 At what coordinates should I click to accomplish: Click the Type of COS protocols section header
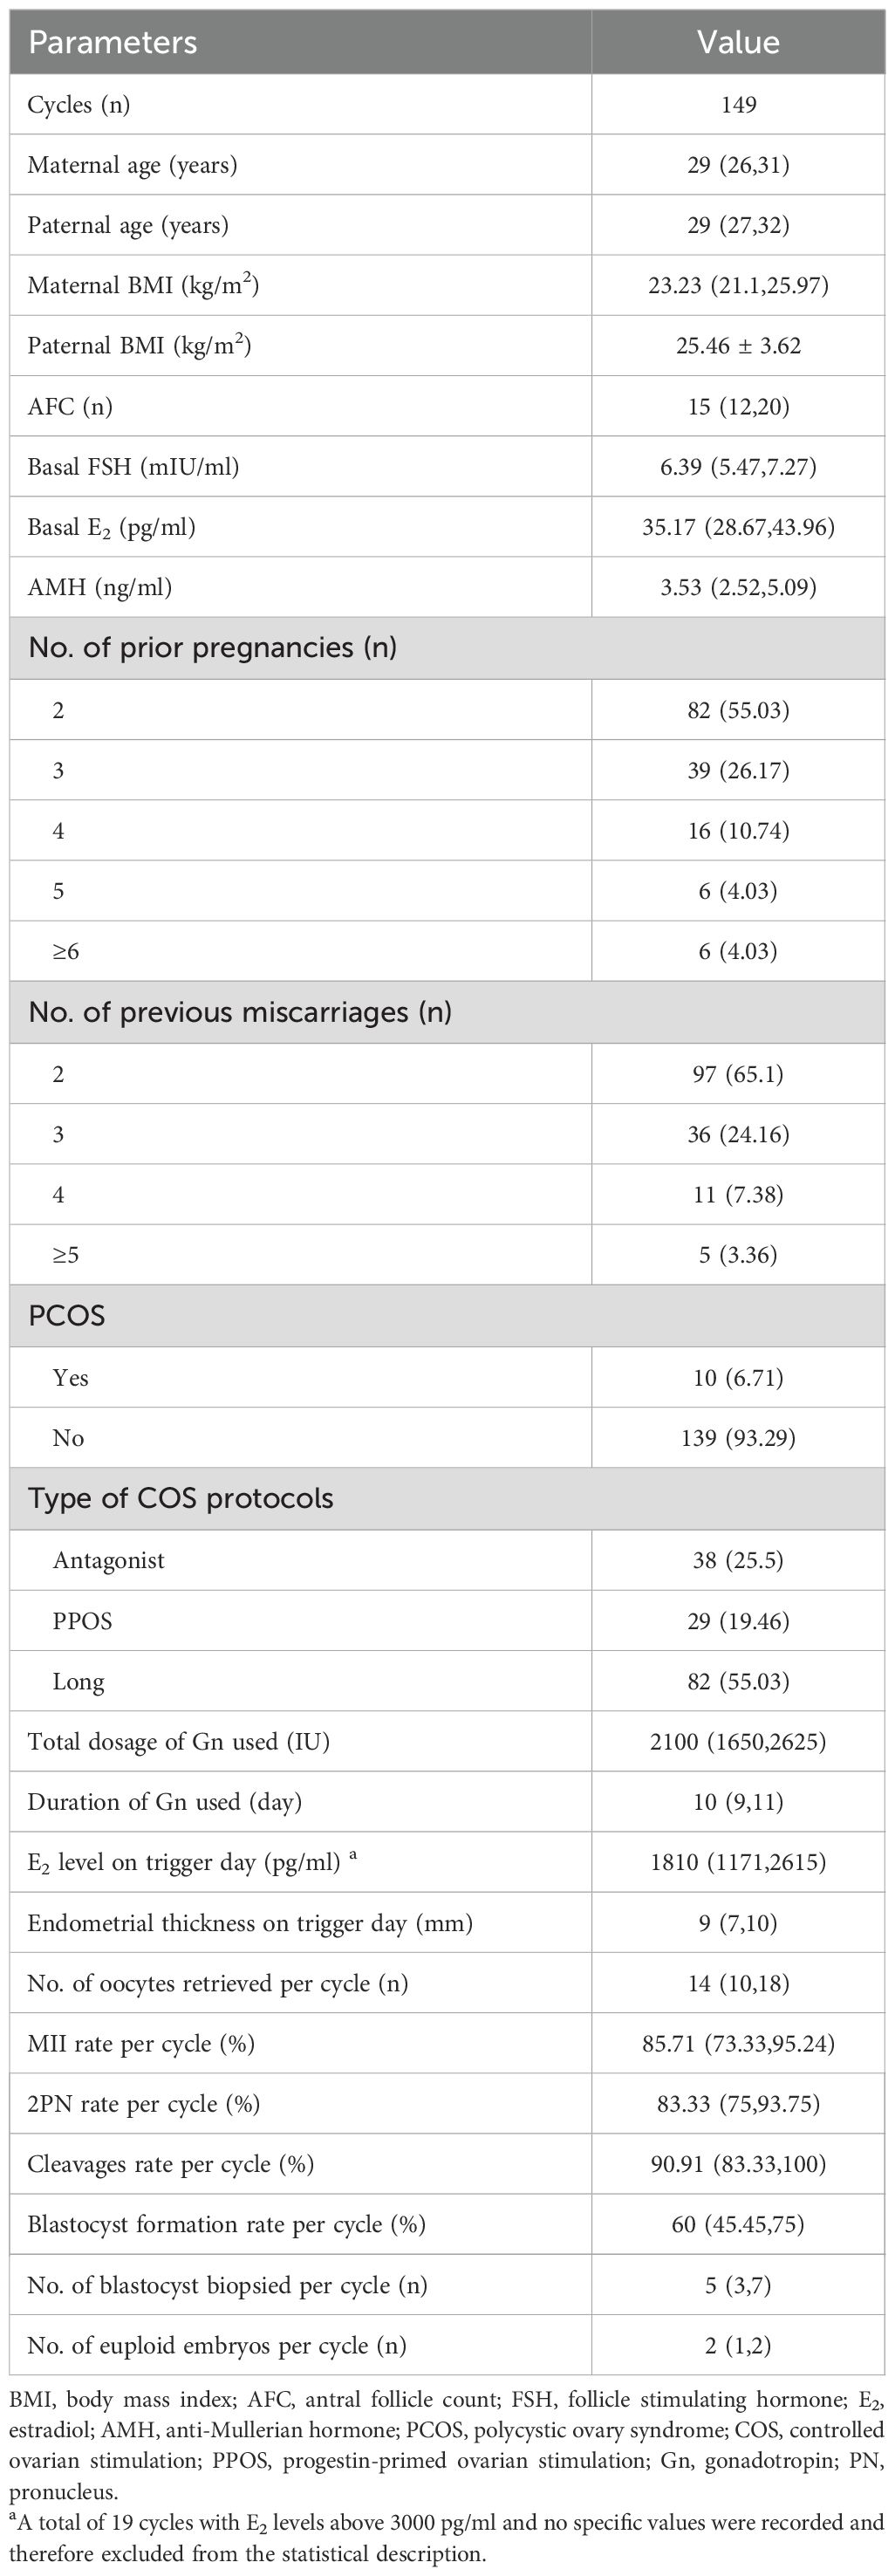coord(180,1498)
